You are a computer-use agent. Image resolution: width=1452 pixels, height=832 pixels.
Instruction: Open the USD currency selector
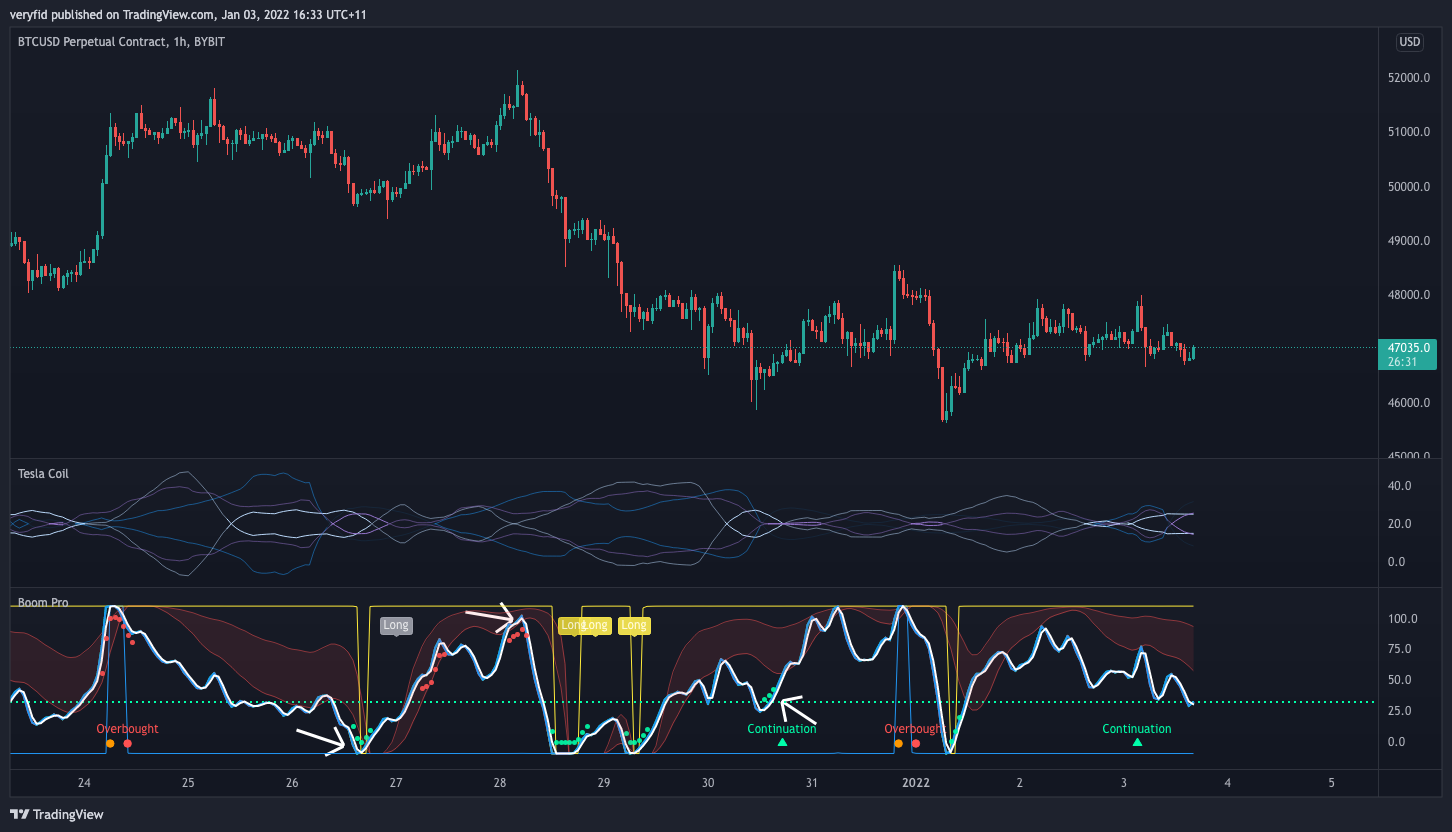tap(1409, 42)
